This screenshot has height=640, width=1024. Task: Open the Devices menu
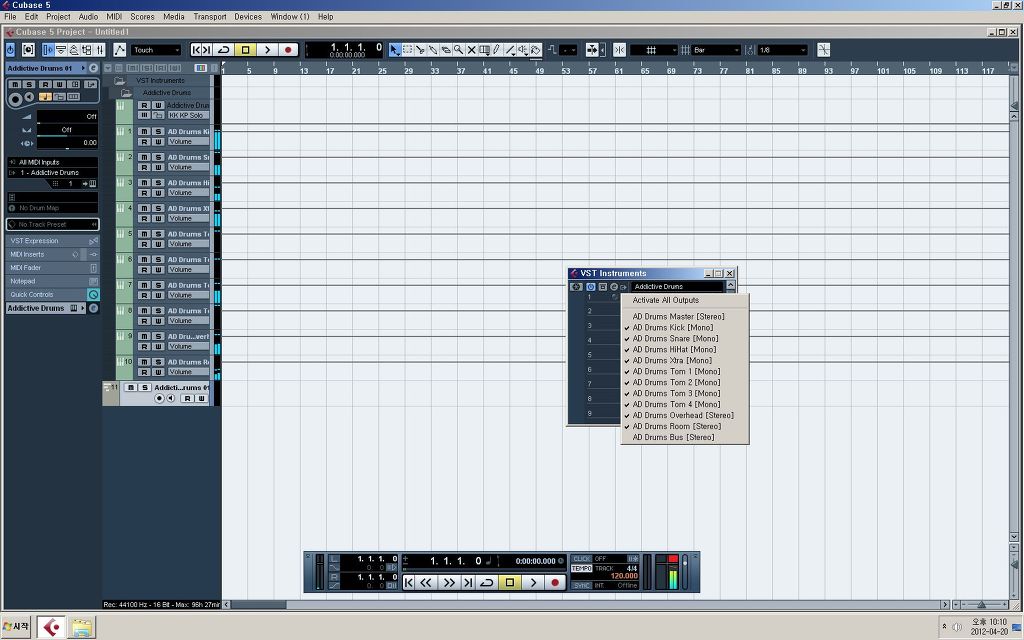(x=248, y=17)
